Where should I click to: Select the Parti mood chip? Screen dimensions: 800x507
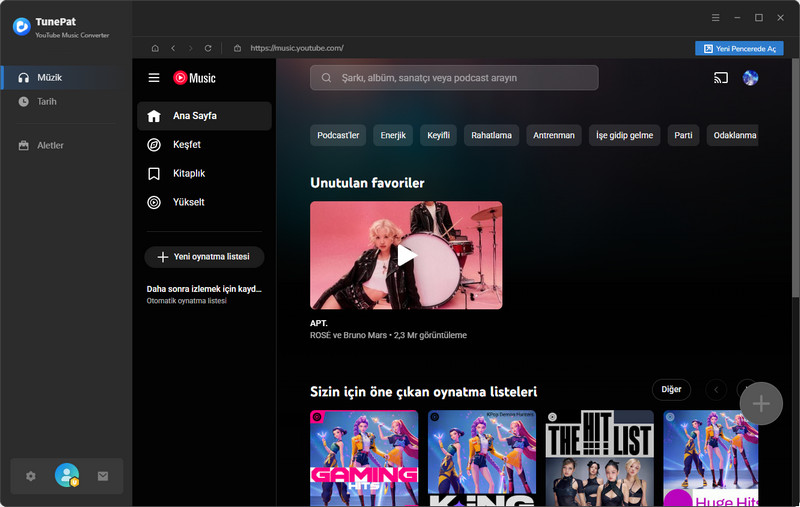click(x=683, y=135)
